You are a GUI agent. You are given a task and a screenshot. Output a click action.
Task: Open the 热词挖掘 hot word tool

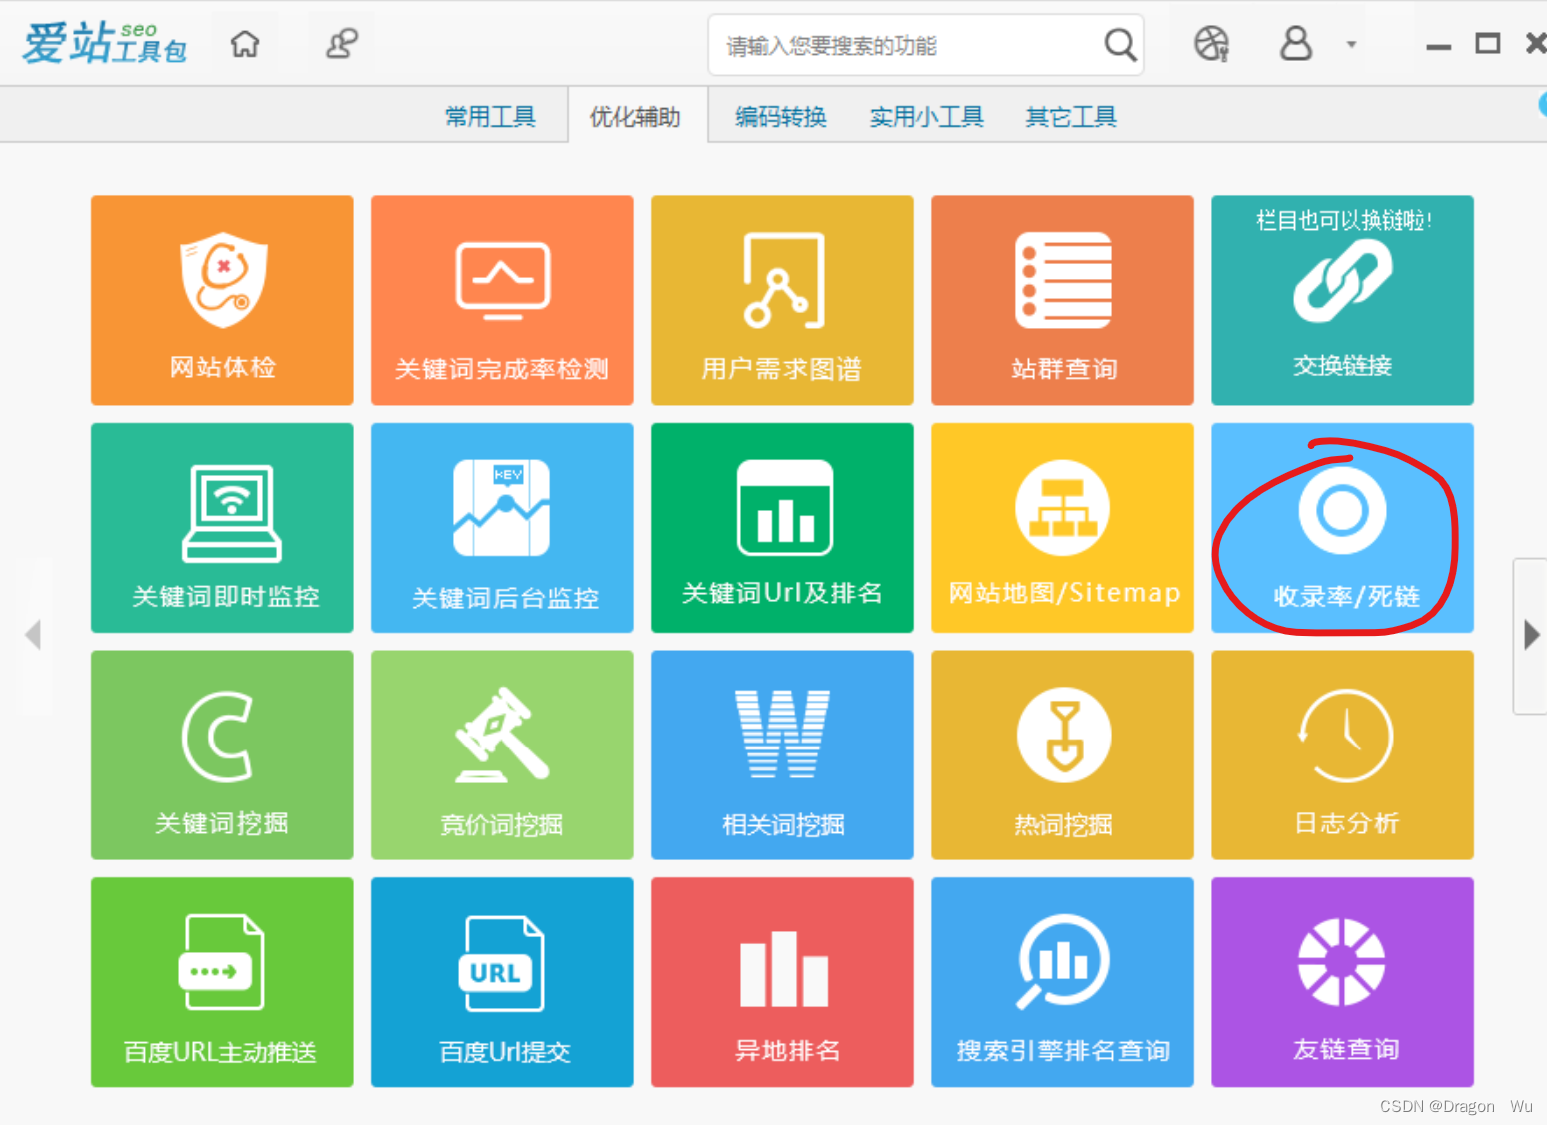click(x=1061, y=755)
